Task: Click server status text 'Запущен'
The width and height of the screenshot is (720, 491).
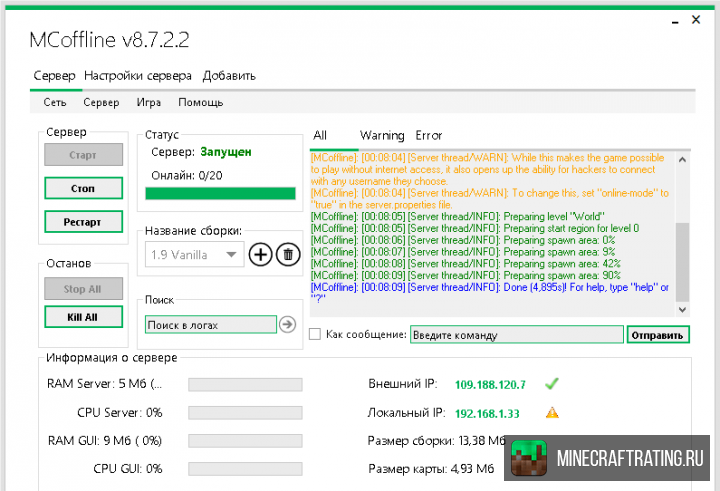Action: point(226,152)
